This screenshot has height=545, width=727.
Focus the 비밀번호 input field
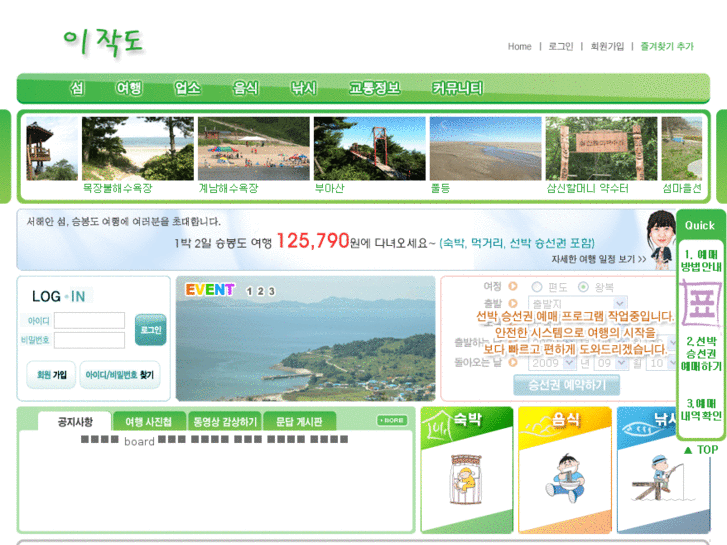pyautogui.click(x=89, y=340)
